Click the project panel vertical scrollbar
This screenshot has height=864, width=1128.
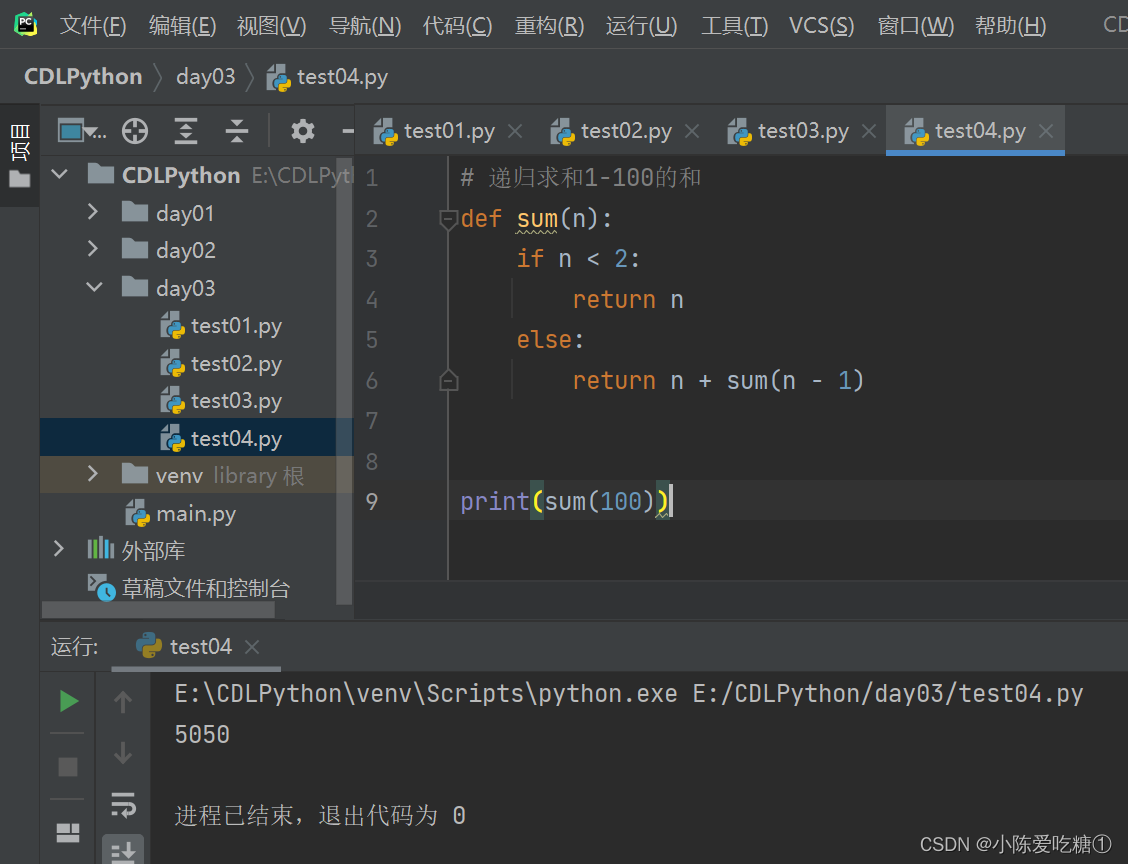[344, 381]
